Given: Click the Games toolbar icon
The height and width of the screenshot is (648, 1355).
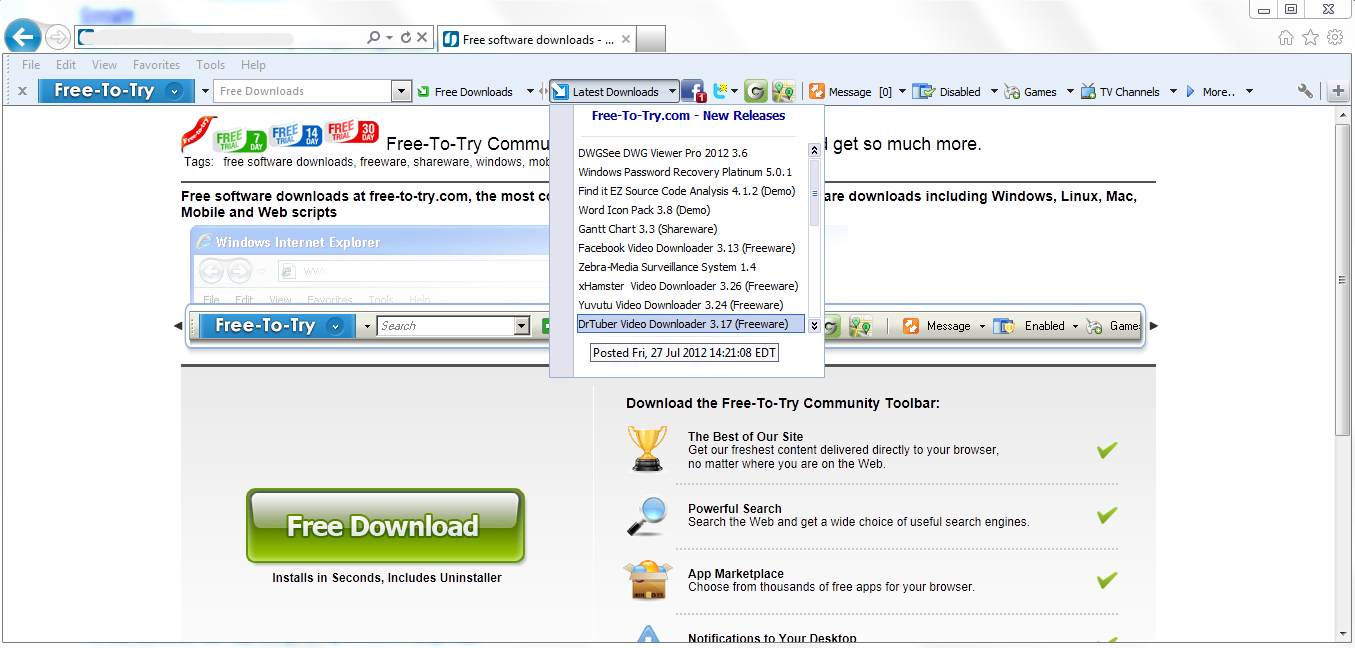Looking at the screenshot, I should pyautogui.click(x=1012, y=92).
